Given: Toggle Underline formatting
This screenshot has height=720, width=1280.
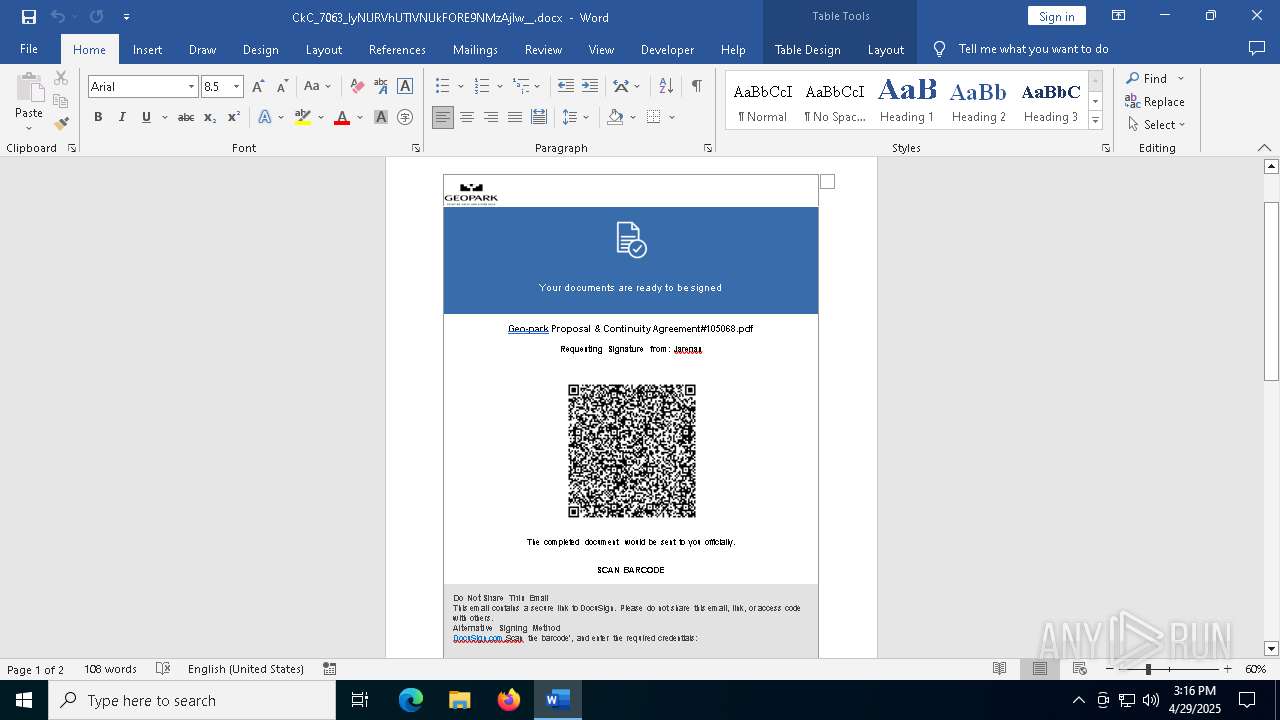Looking at the screenshot, I should tap(146, 117).
